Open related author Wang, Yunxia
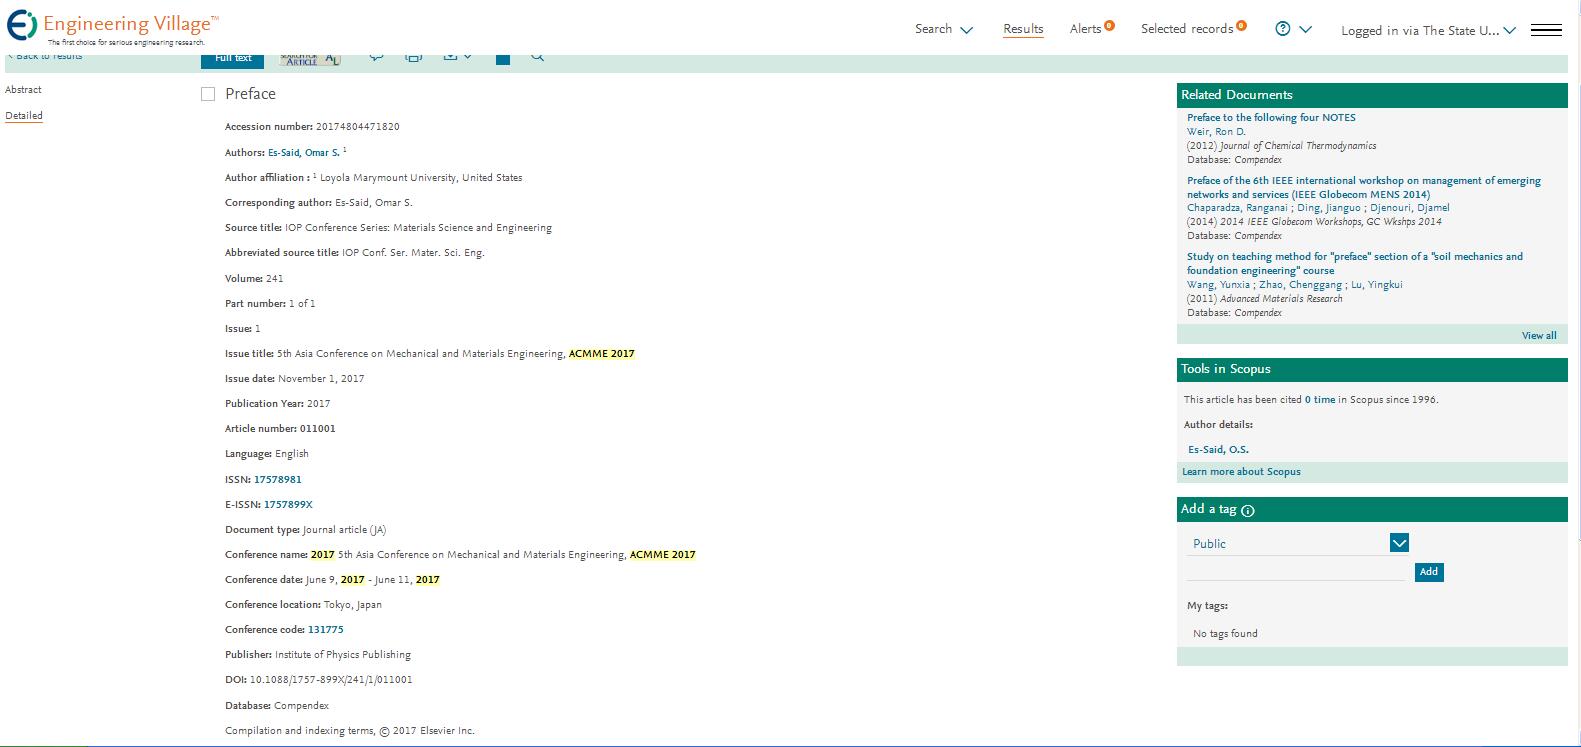The image size is (1581, 747). click(1218, 285)
